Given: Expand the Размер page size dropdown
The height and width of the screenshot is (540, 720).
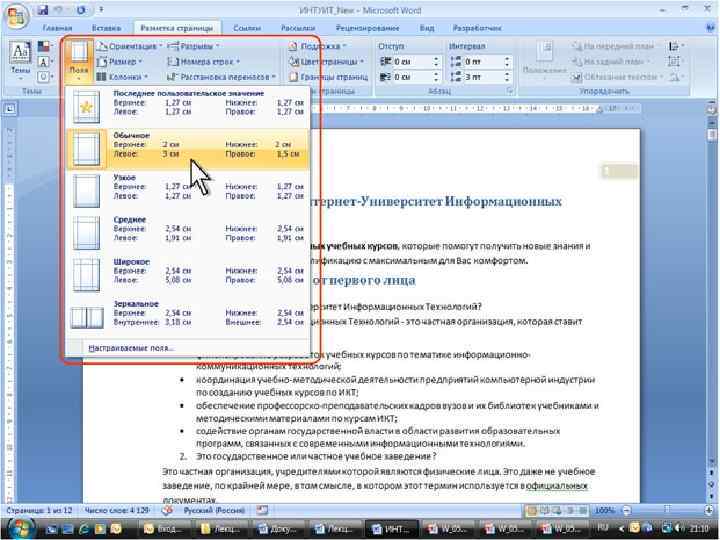Looking at the screenshot, I should pos(120,62).
